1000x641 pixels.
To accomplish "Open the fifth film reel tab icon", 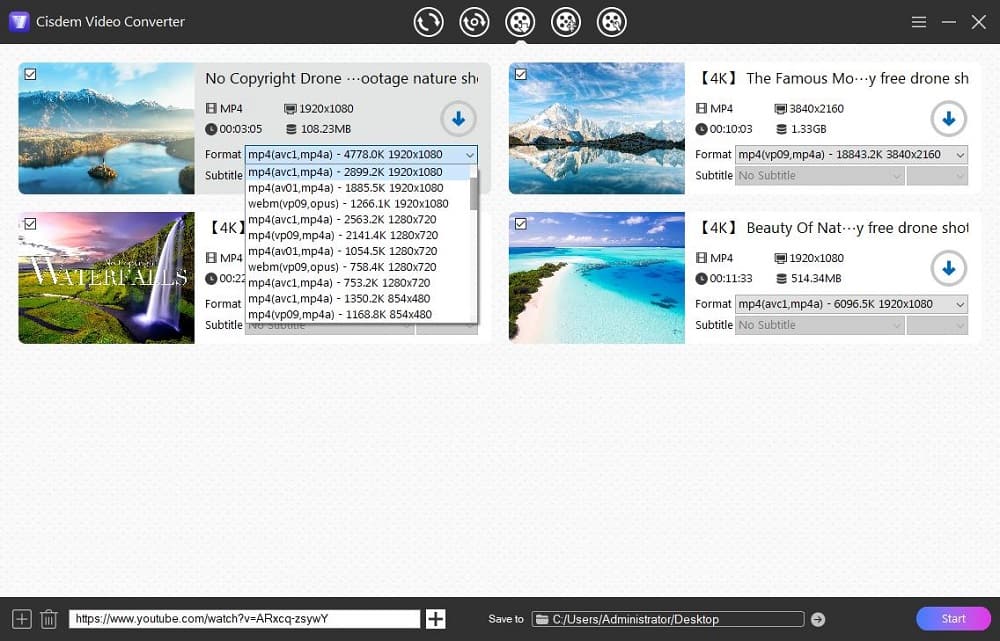I will coord(612,22).
